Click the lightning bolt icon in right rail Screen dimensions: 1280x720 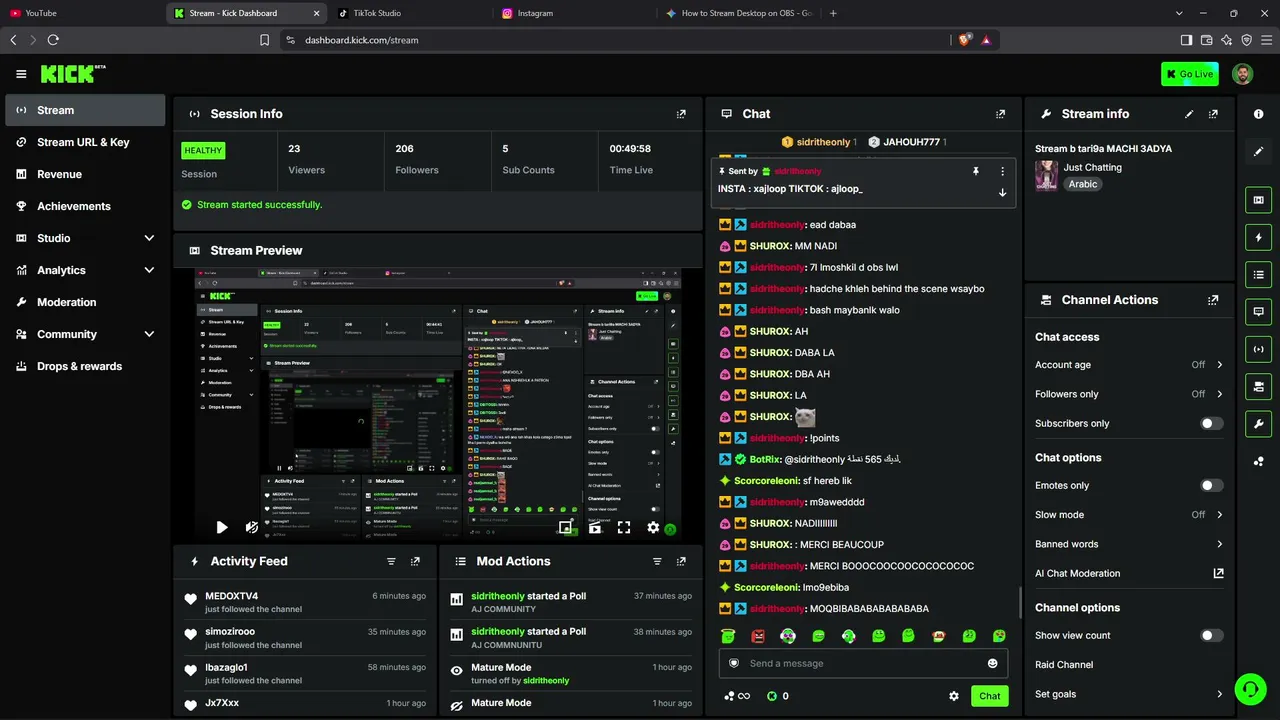point(1259,238)
